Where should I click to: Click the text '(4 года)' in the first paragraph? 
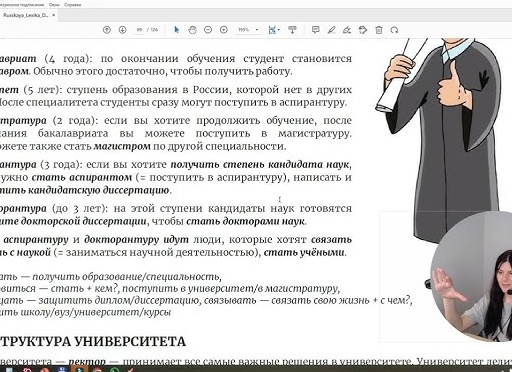(67, 59)
